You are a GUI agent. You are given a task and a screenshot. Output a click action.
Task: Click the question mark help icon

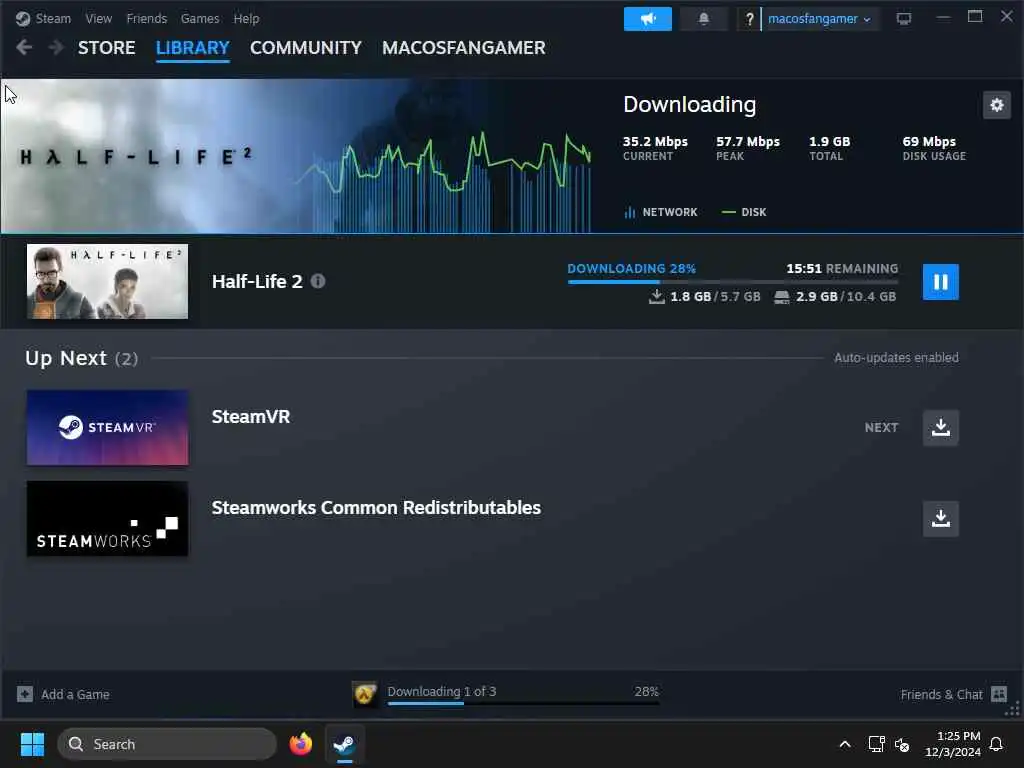click(x=750, y=19)
